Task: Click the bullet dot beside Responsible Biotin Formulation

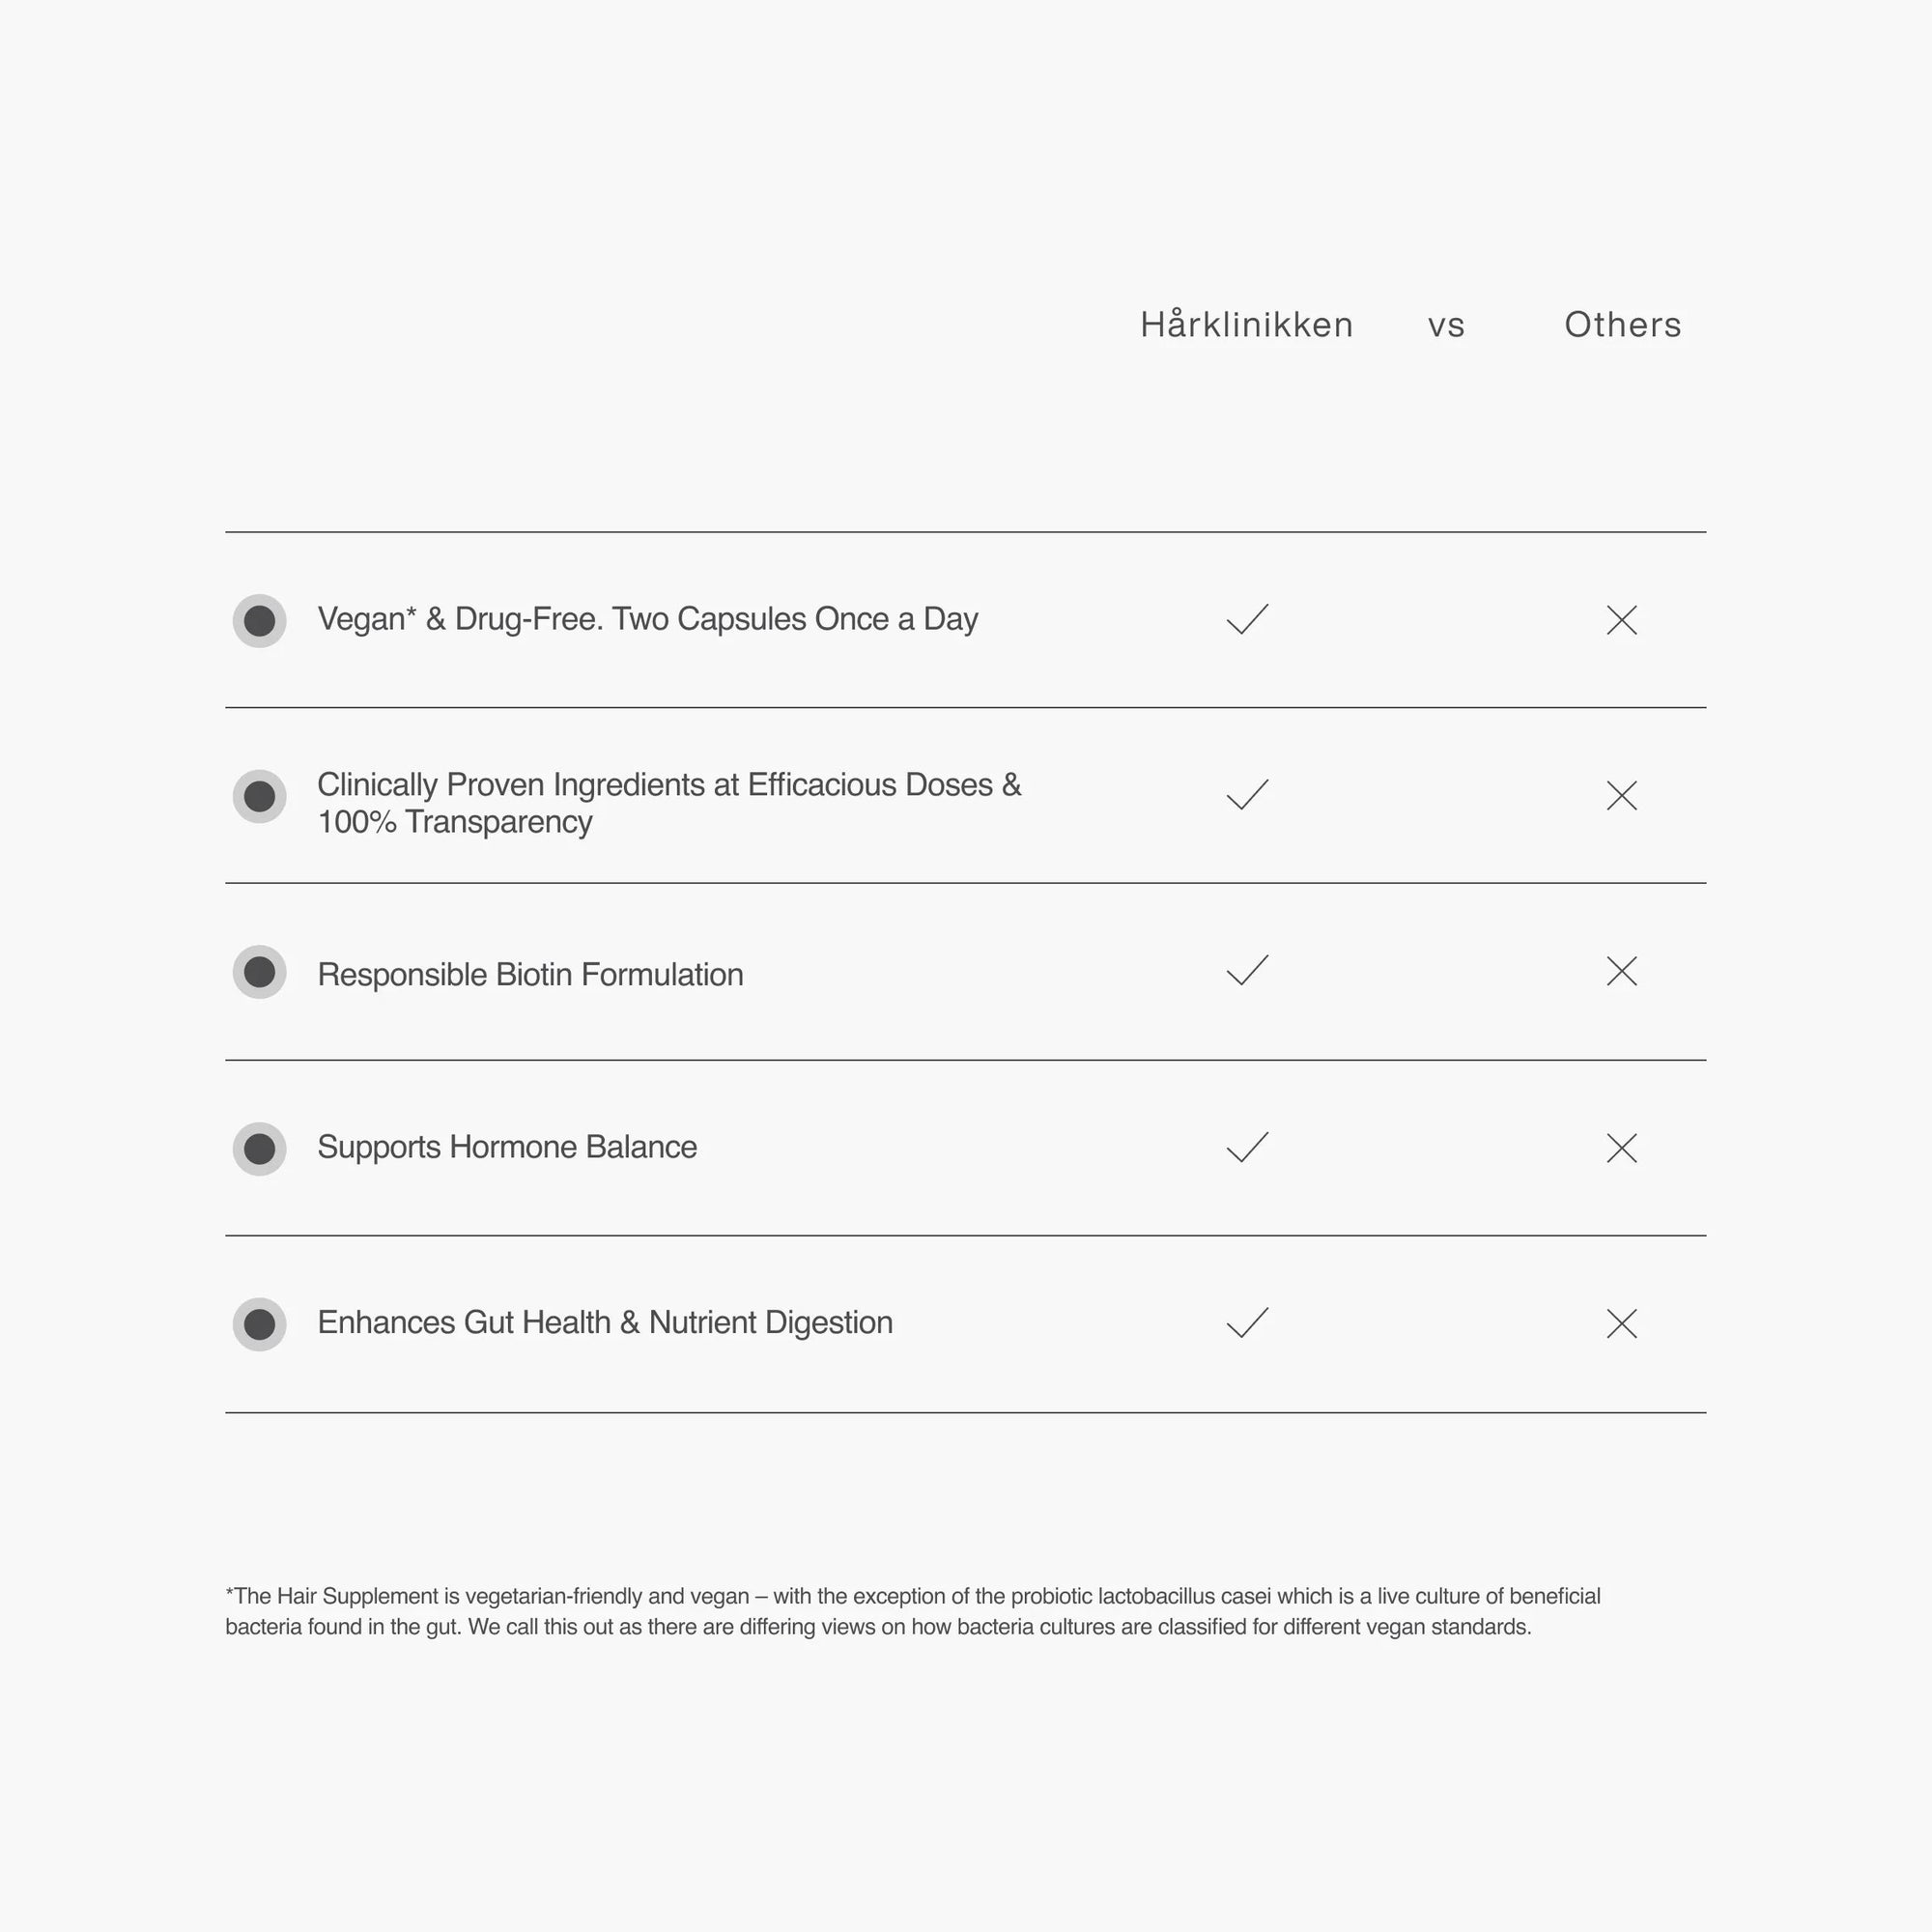Action: pyautogui.click(x=260, y=972)
